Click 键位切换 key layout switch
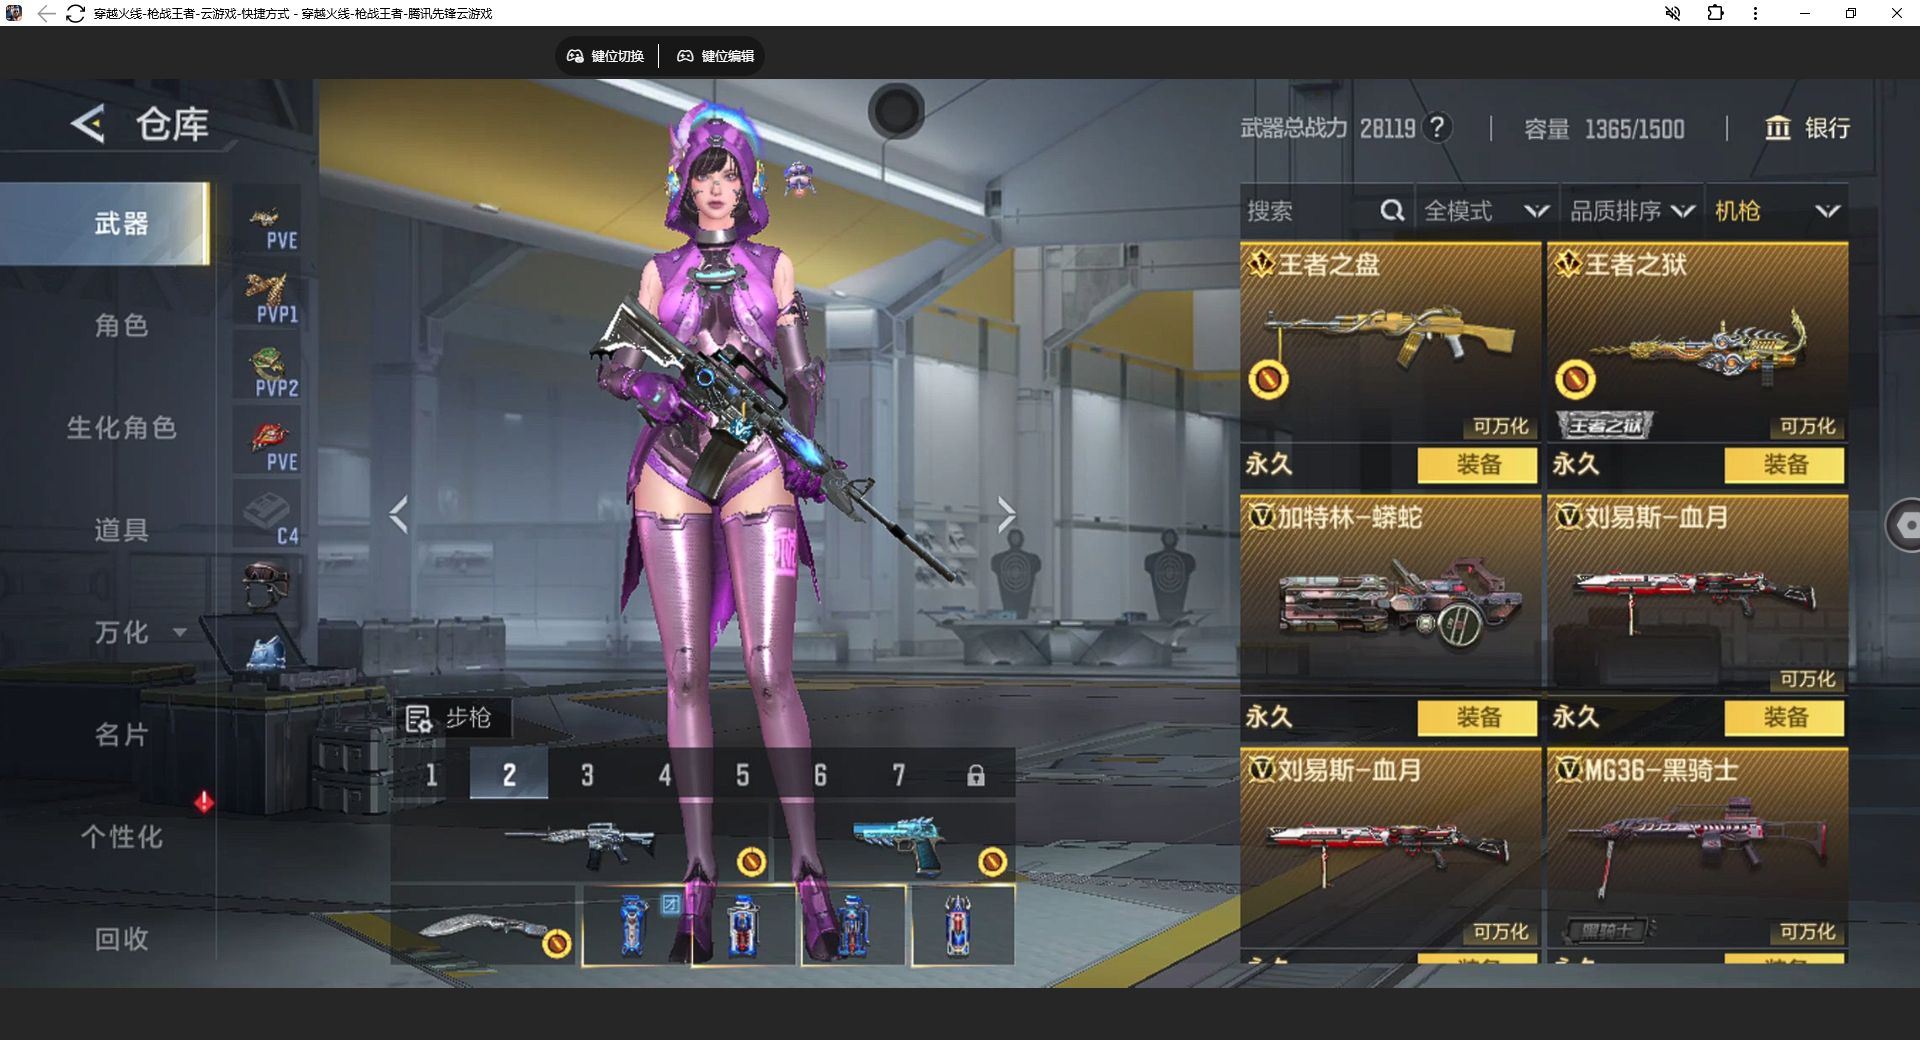The width and height of the screenshot is (1920, 1040). click(606, 56)
